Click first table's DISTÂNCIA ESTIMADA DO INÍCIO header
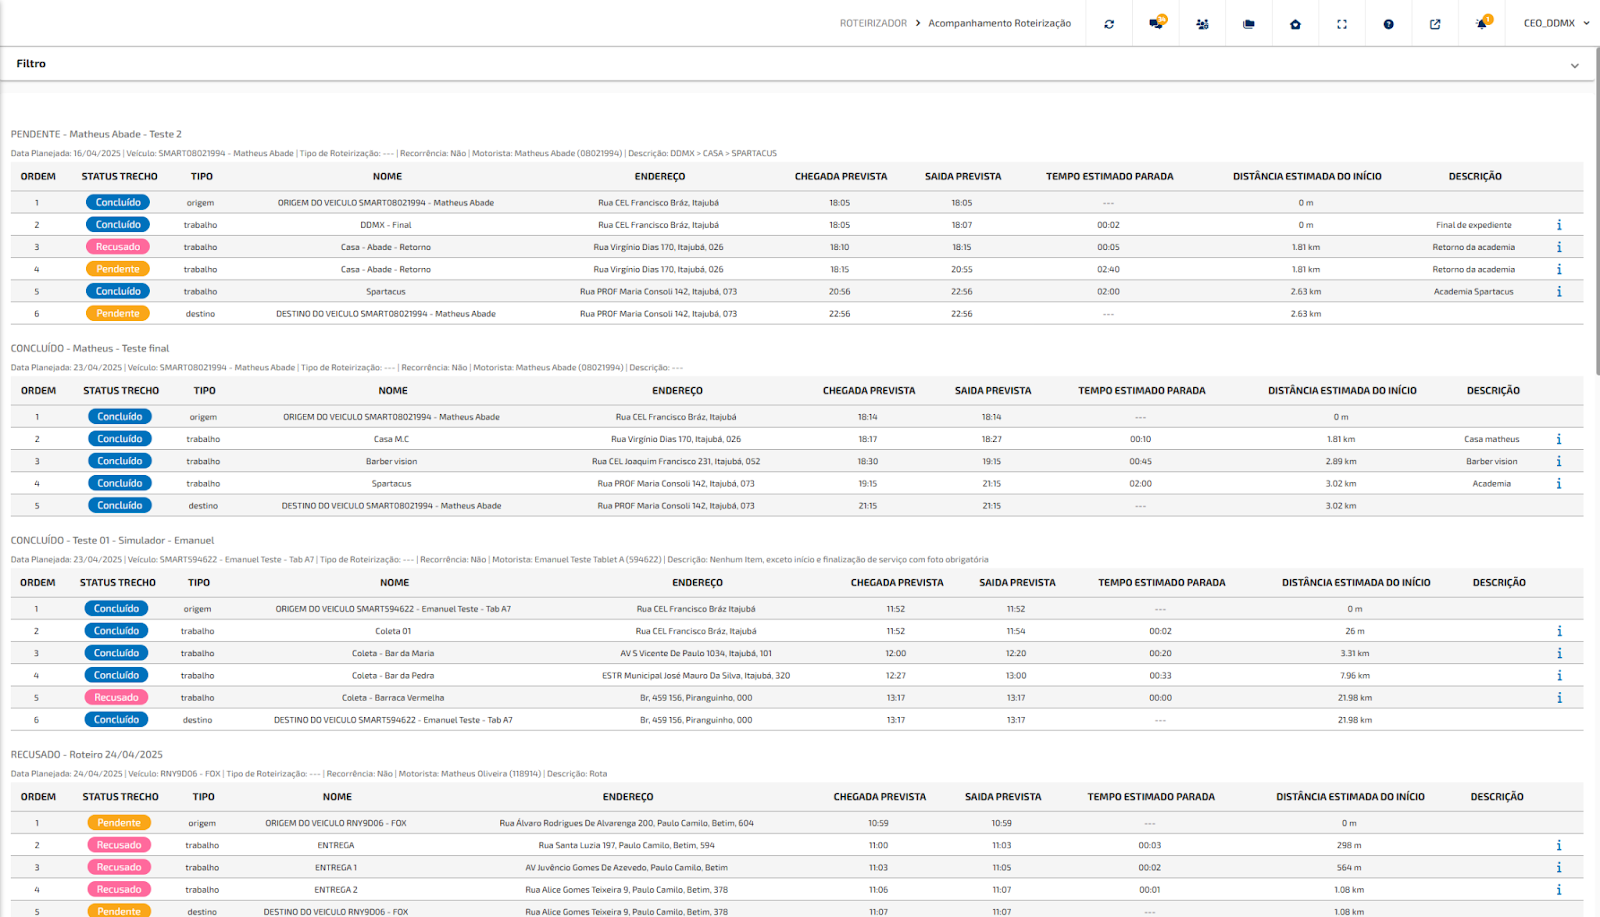 pyautogui.click(x=1307, y=176)
